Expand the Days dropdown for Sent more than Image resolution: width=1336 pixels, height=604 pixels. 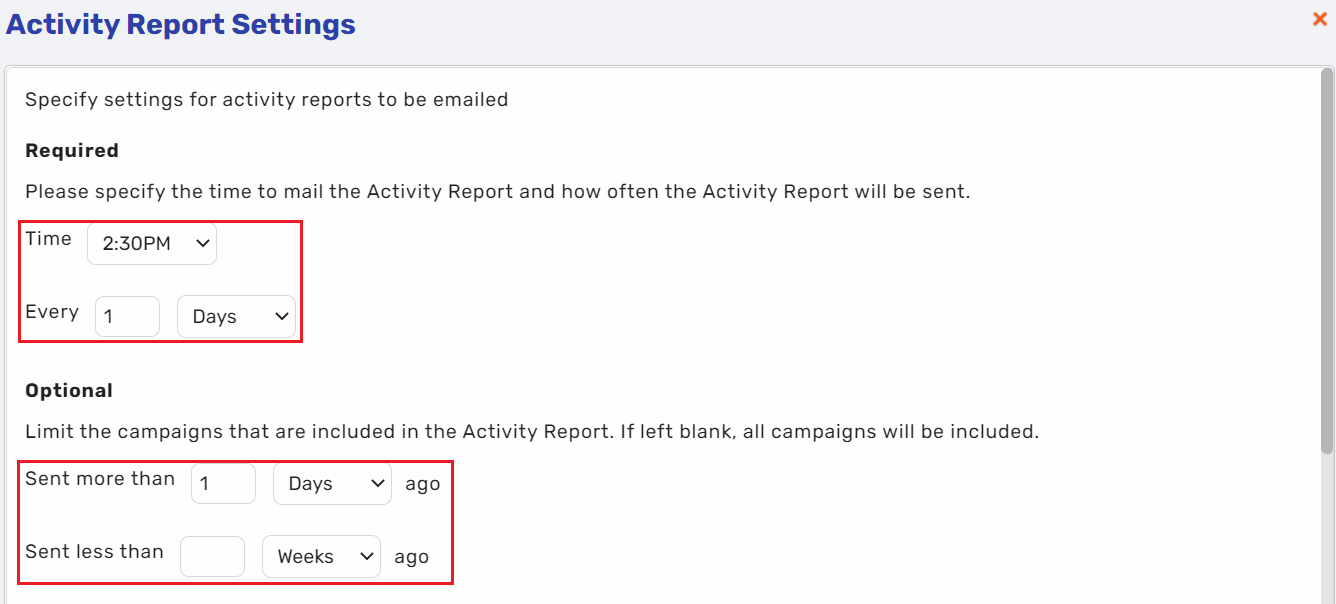click(x=332, y=483)
